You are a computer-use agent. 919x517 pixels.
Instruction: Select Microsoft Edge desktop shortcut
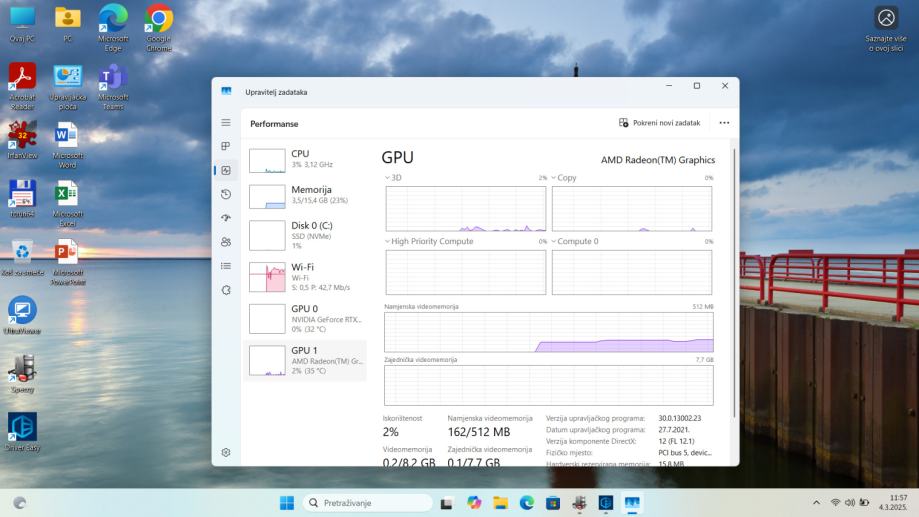(x=113, y=28)
